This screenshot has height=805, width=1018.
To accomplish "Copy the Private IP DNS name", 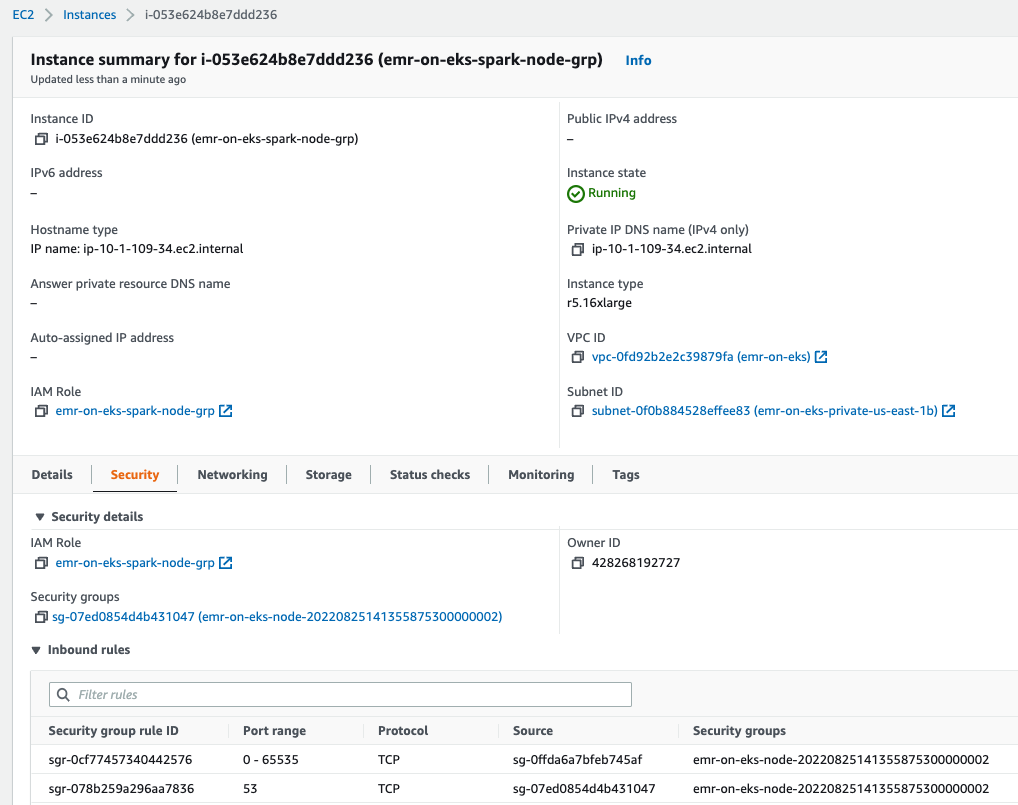I will pos(578,249).
